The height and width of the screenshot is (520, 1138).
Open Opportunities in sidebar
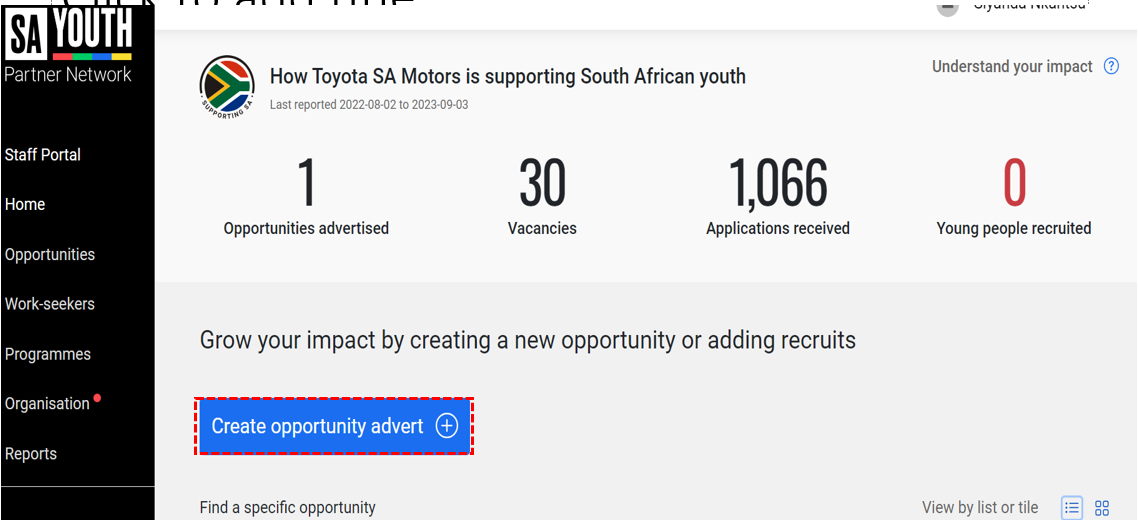click(50, 255)
